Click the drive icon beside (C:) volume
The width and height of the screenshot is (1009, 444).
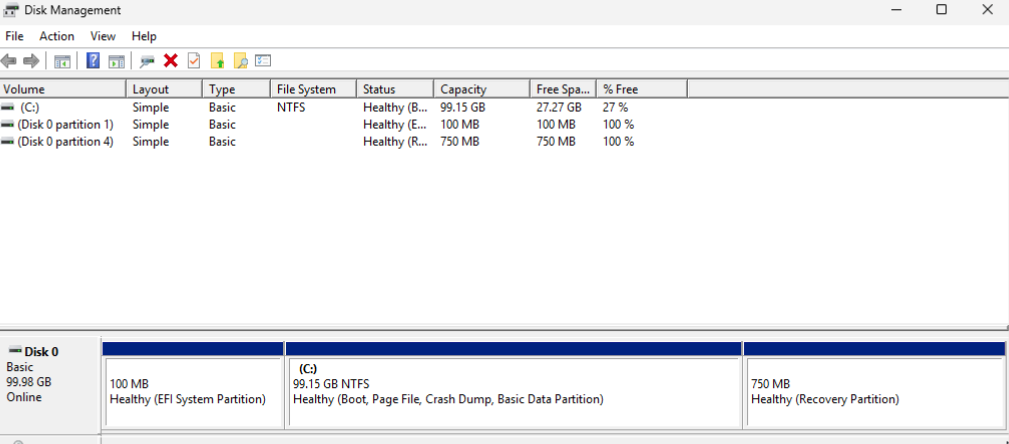click(8, 107)
